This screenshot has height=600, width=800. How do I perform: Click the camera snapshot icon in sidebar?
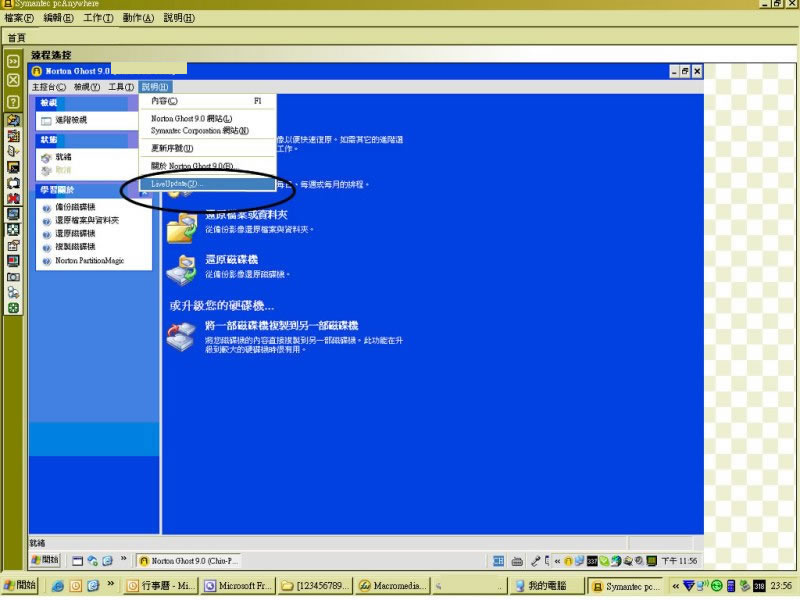pyautogui.click(x=13, y=277)
